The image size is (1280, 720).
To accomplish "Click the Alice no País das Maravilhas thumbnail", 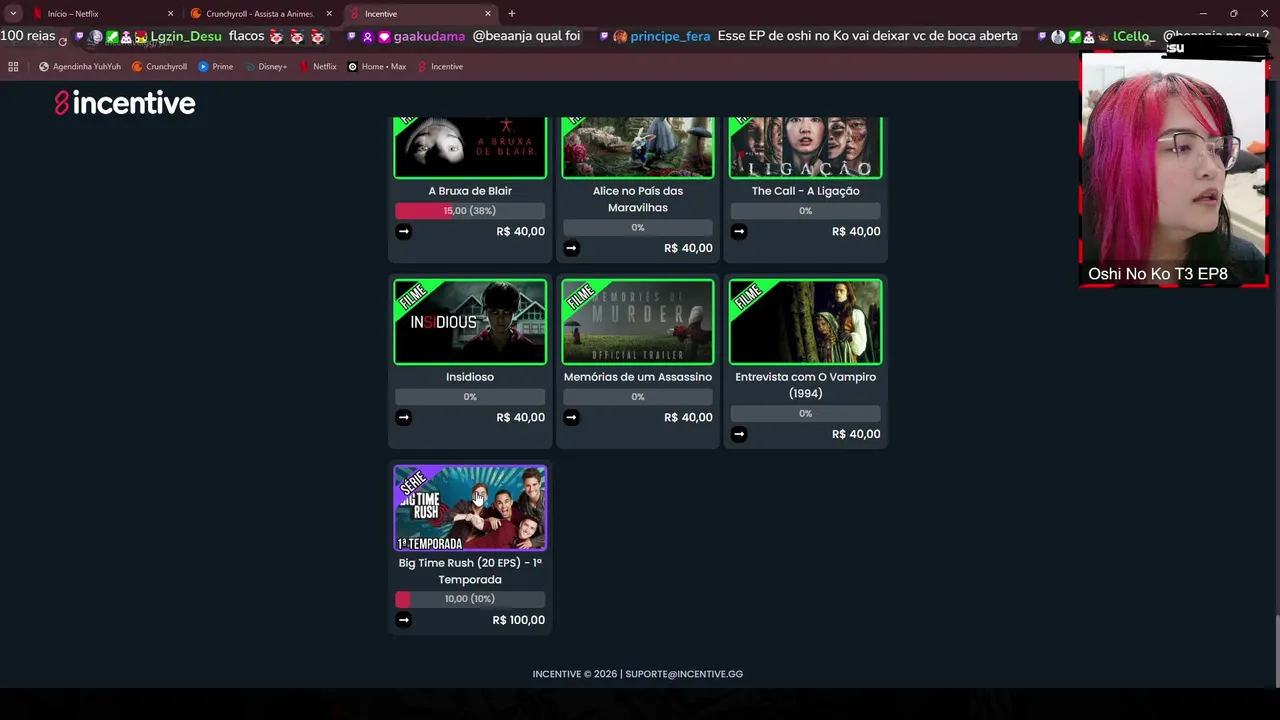I will [x=638, y=147].
